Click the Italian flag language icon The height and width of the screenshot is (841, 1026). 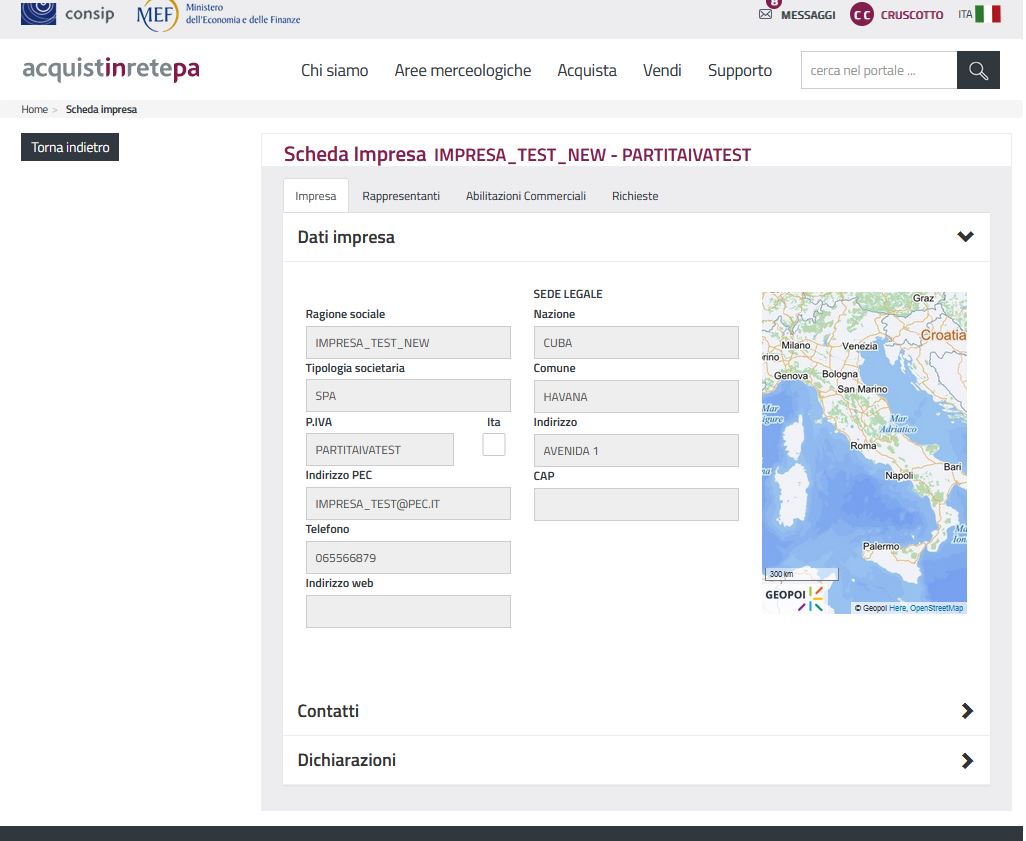(988, 15)
